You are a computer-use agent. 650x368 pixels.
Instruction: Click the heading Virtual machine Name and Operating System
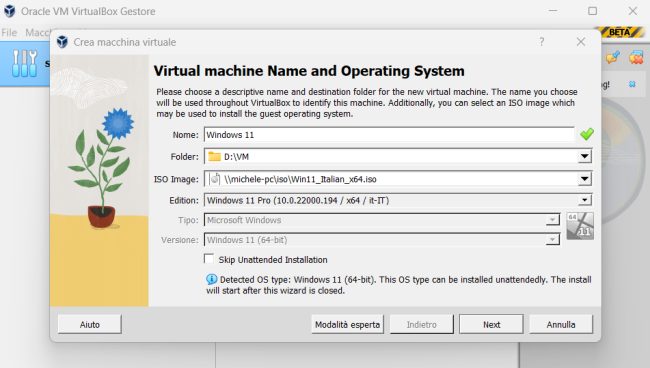point(309,71)
